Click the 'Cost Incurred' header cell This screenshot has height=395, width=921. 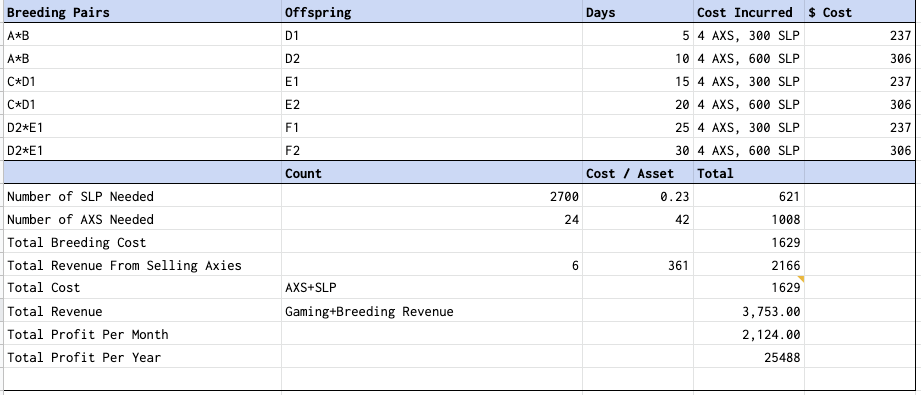point(749,12)
